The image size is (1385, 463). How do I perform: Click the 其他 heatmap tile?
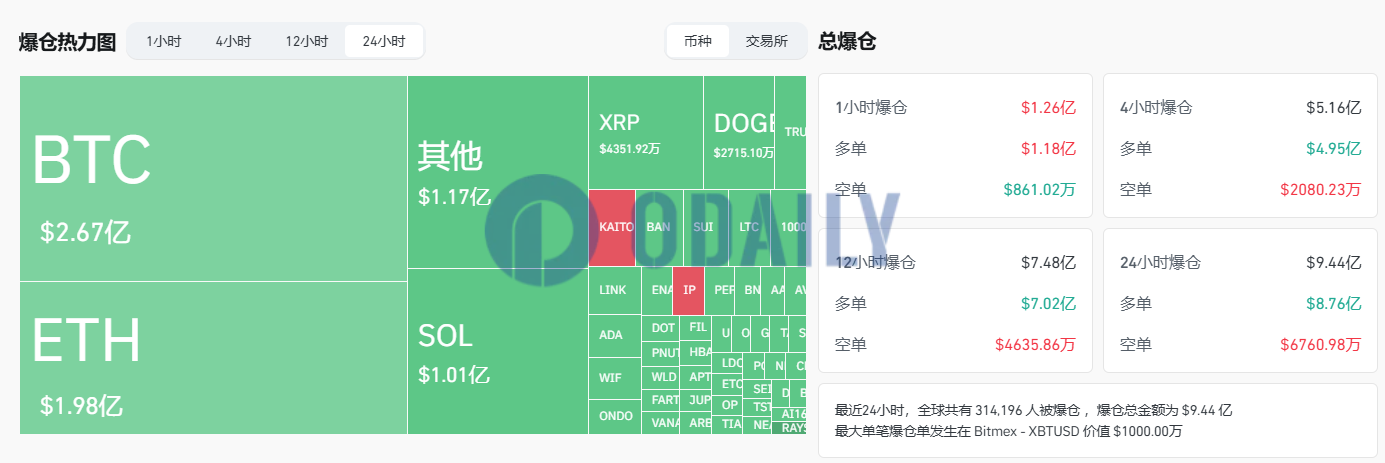click(497, 172)
